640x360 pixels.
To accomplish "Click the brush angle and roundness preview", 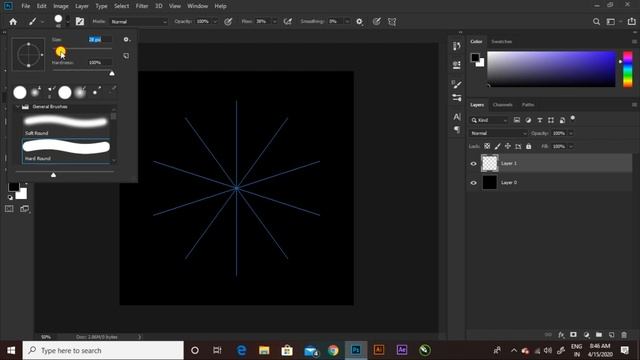I will 28,54.
